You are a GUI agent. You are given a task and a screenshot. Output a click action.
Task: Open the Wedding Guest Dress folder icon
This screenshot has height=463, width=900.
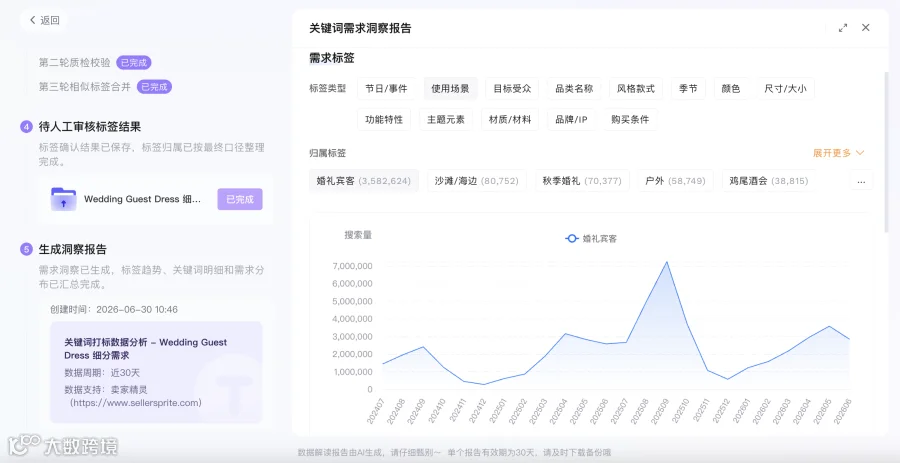(63, 199)
